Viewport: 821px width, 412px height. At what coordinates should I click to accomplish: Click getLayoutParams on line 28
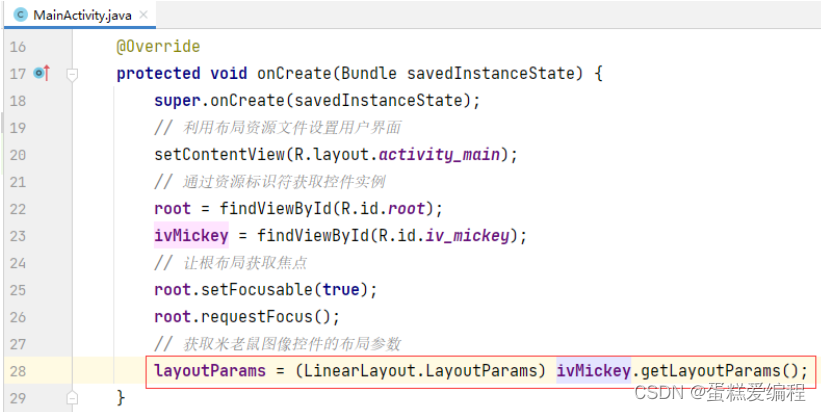711,371
